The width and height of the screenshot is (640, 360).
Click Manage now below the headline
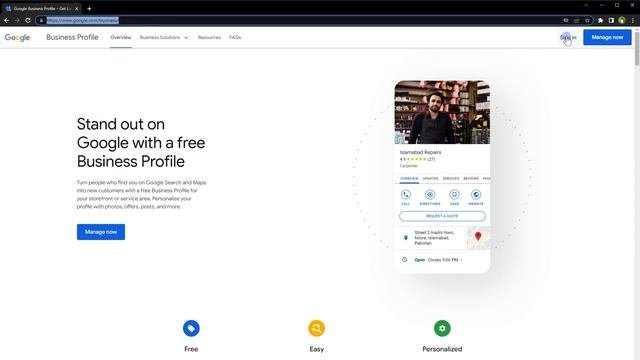click(x=101, y=232)
